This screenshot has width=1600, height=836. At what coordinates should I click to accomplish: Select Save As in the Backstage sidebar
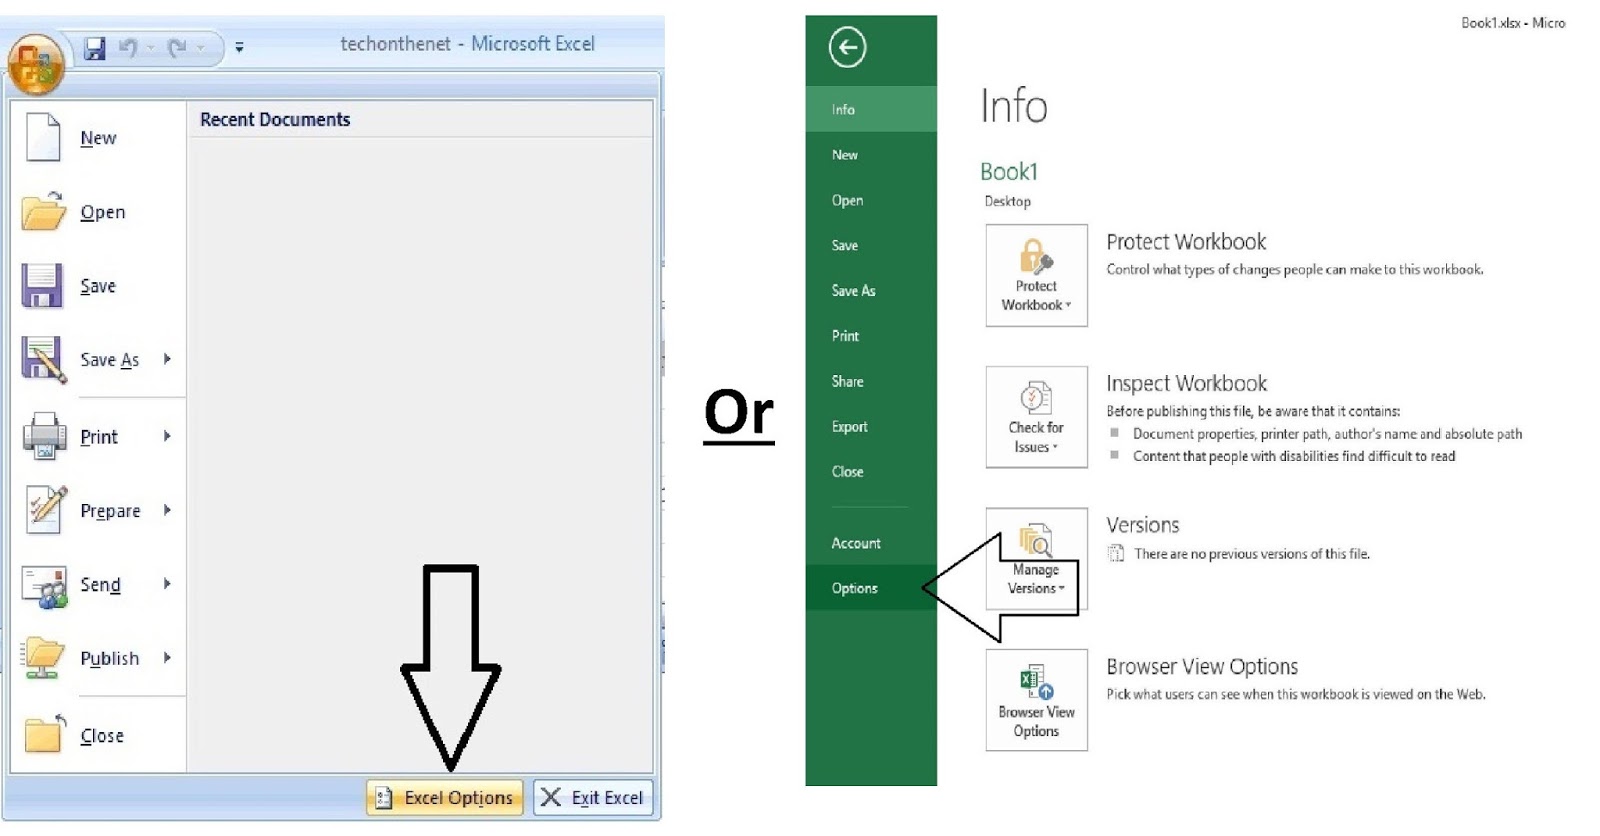pos(871,290)
